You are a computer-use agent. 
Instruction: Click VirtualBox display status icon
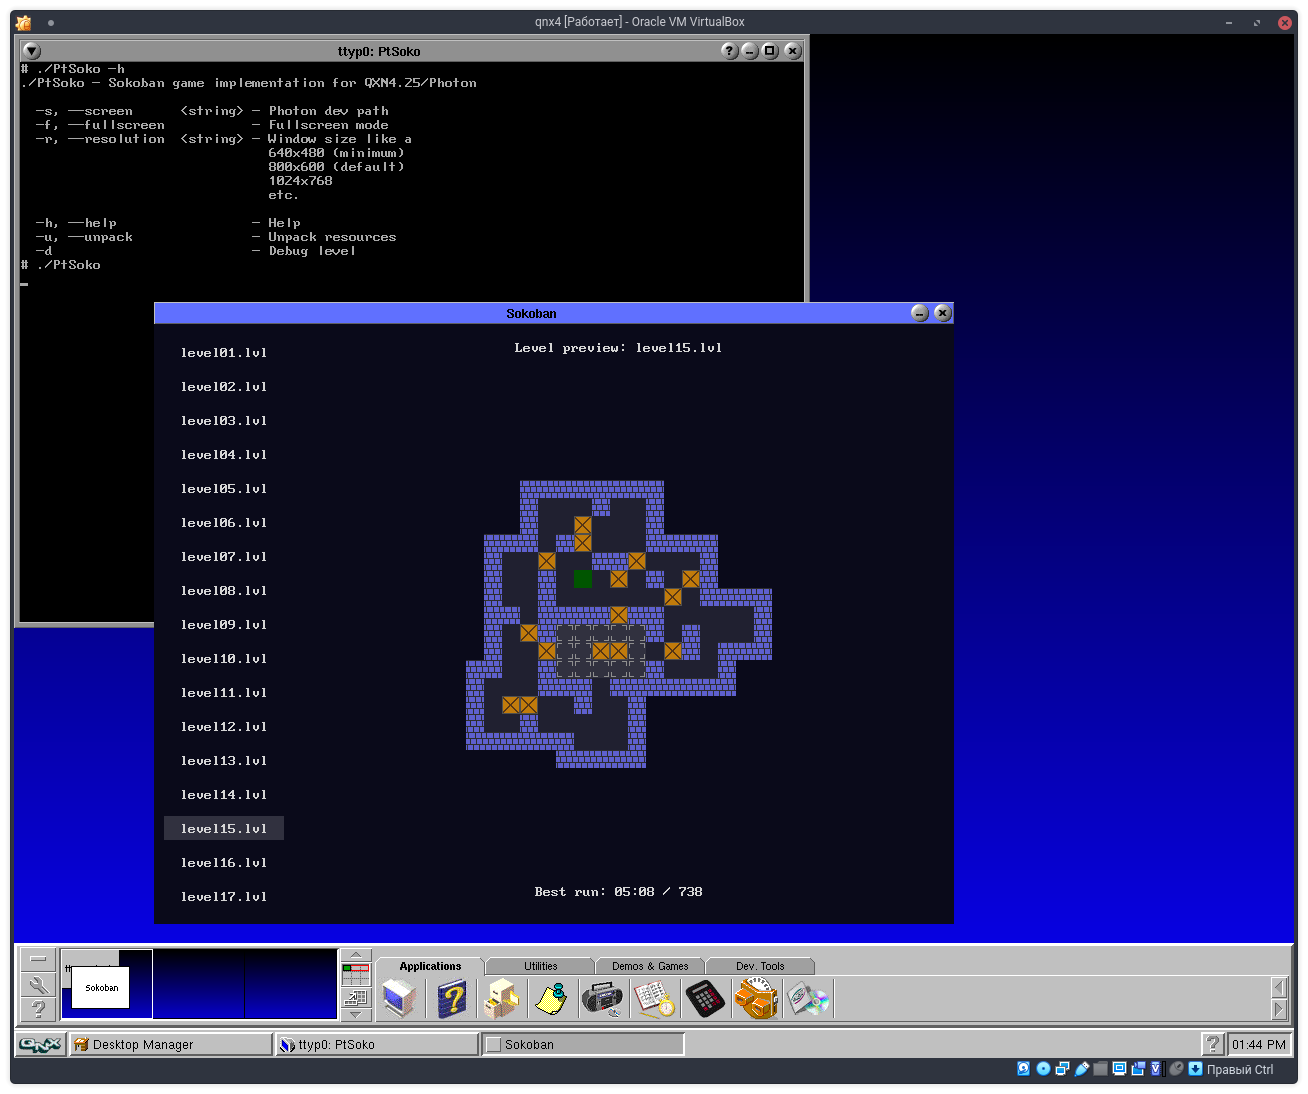point(1120,1069)
